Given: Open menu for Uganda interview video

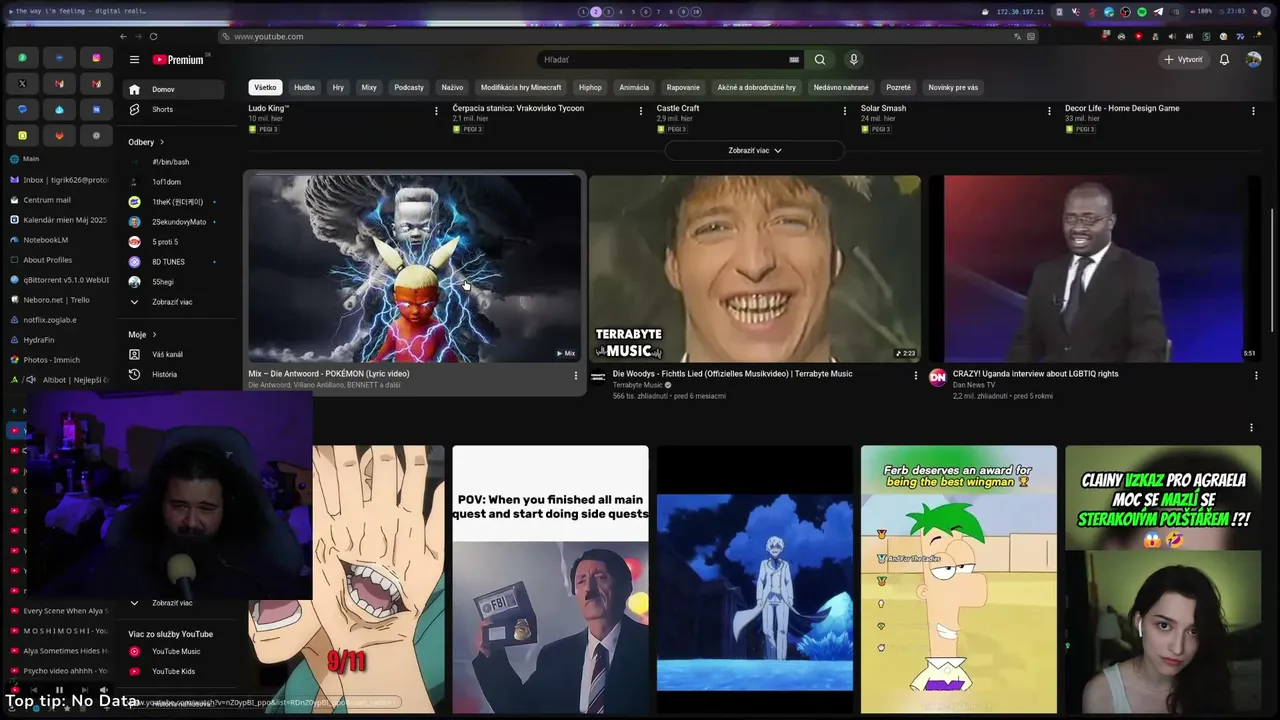Looking at the screenshot, I should (1256, 376).
